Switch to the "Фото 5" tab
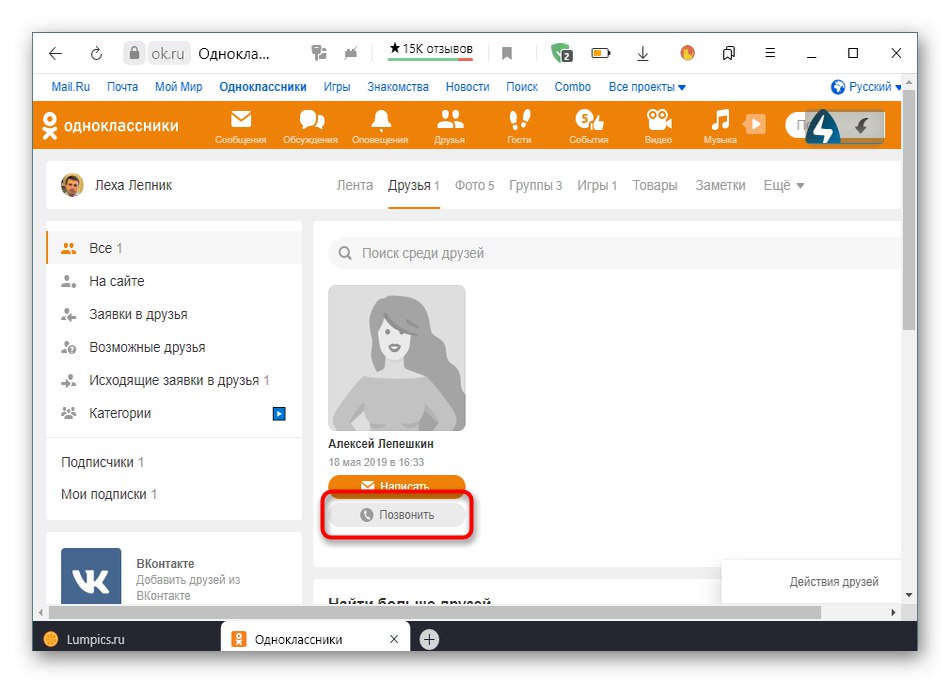Screen dimensions: 950x683 pos(473,185)
